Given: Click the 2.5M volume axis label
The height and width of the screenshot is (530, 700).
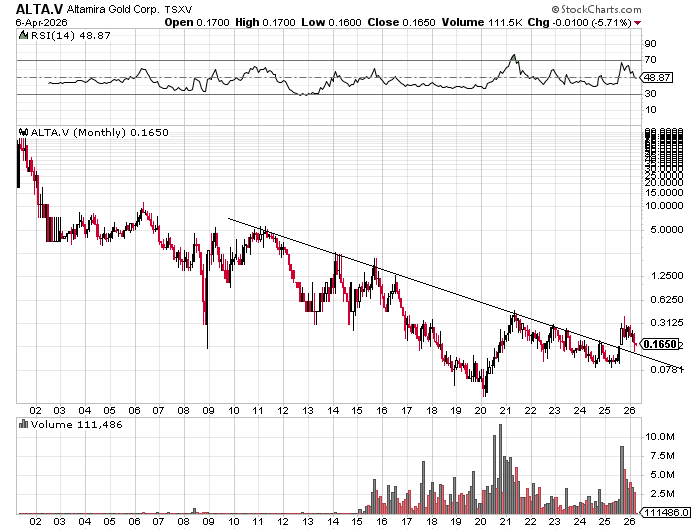Looking at the screenshot, I should coord(662,494).
